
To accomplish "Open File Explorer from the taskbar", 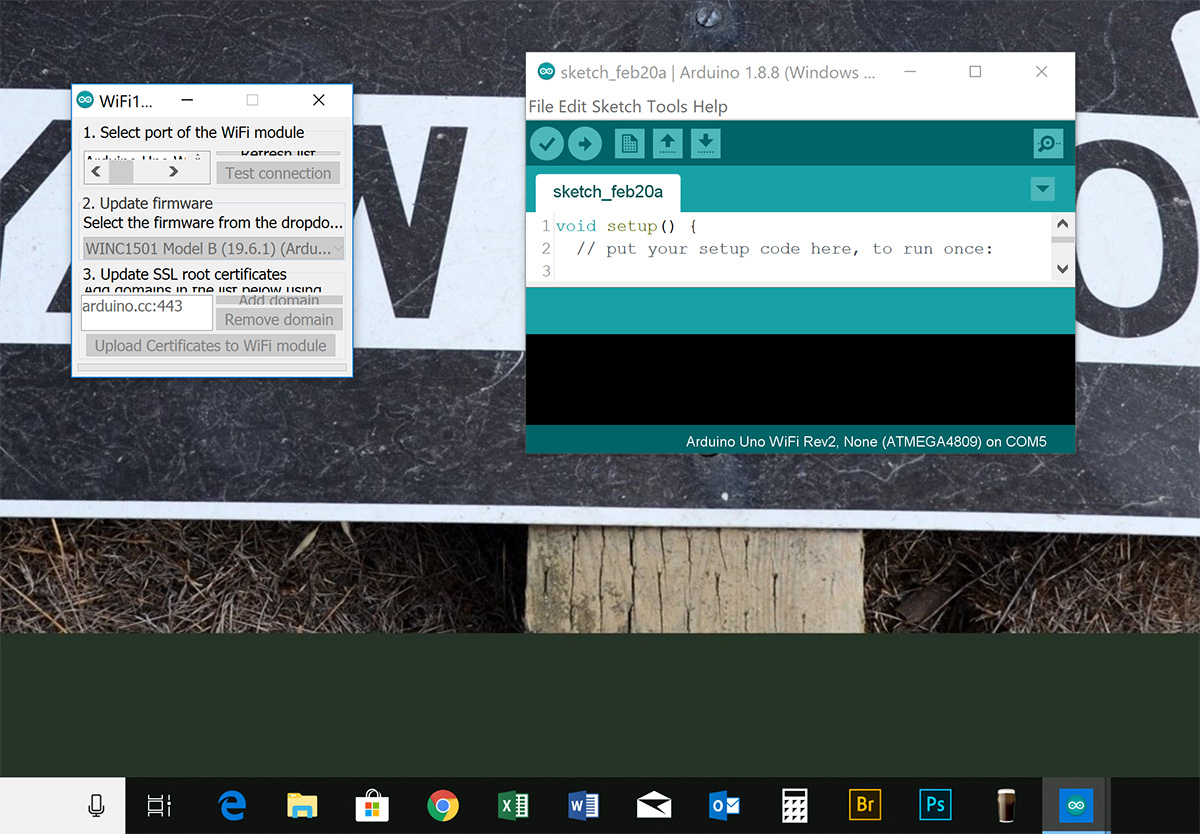I will pos(302,805).
